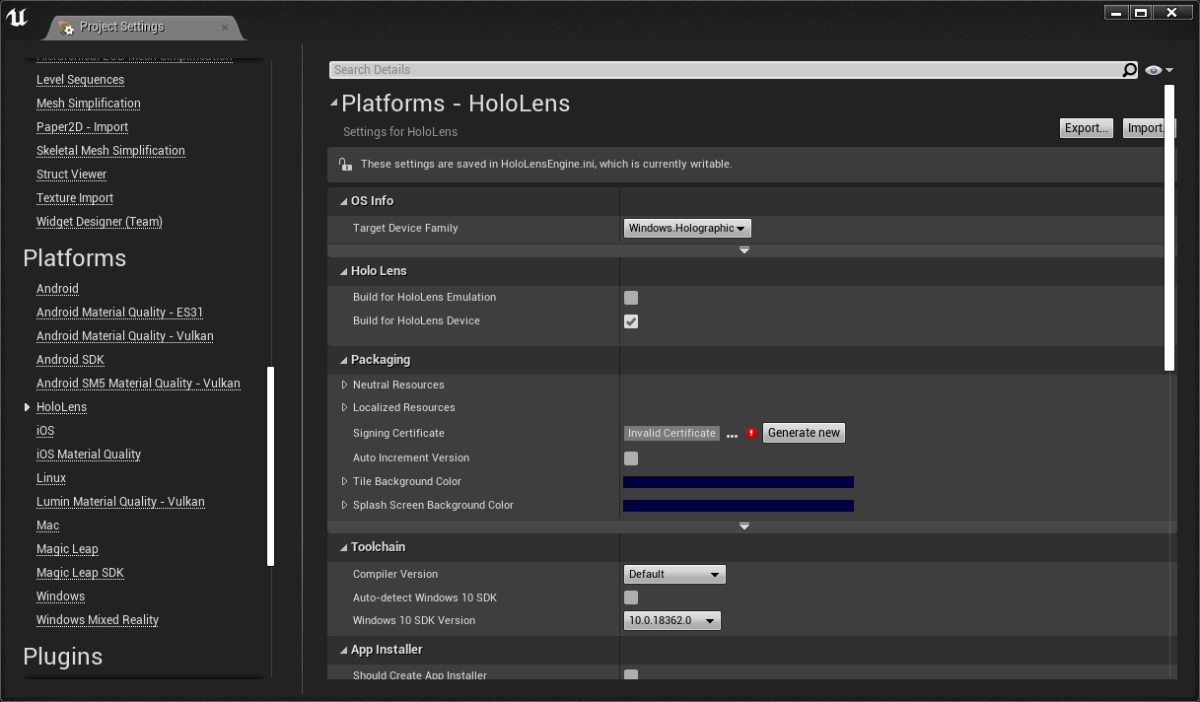The width and height of the screenshot is (1200, 702).
Task: Open Mesh Simplification settings
Action: point(88,104)
